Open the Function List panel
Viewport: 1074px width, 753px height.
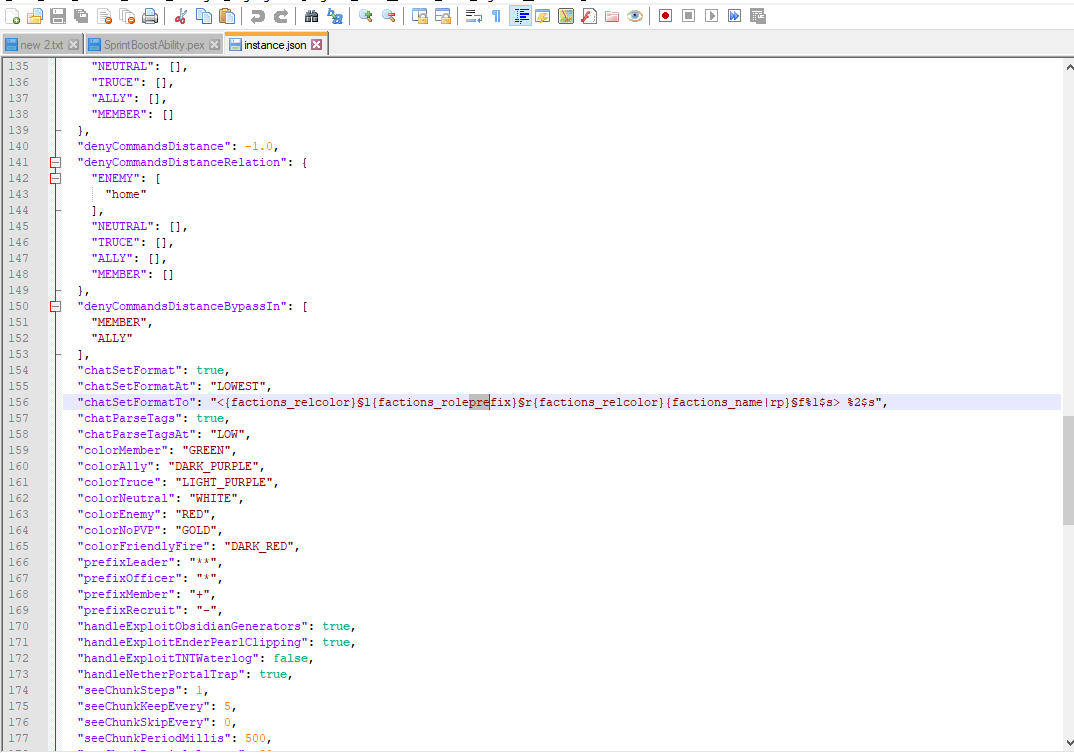[x=589, y=16]
